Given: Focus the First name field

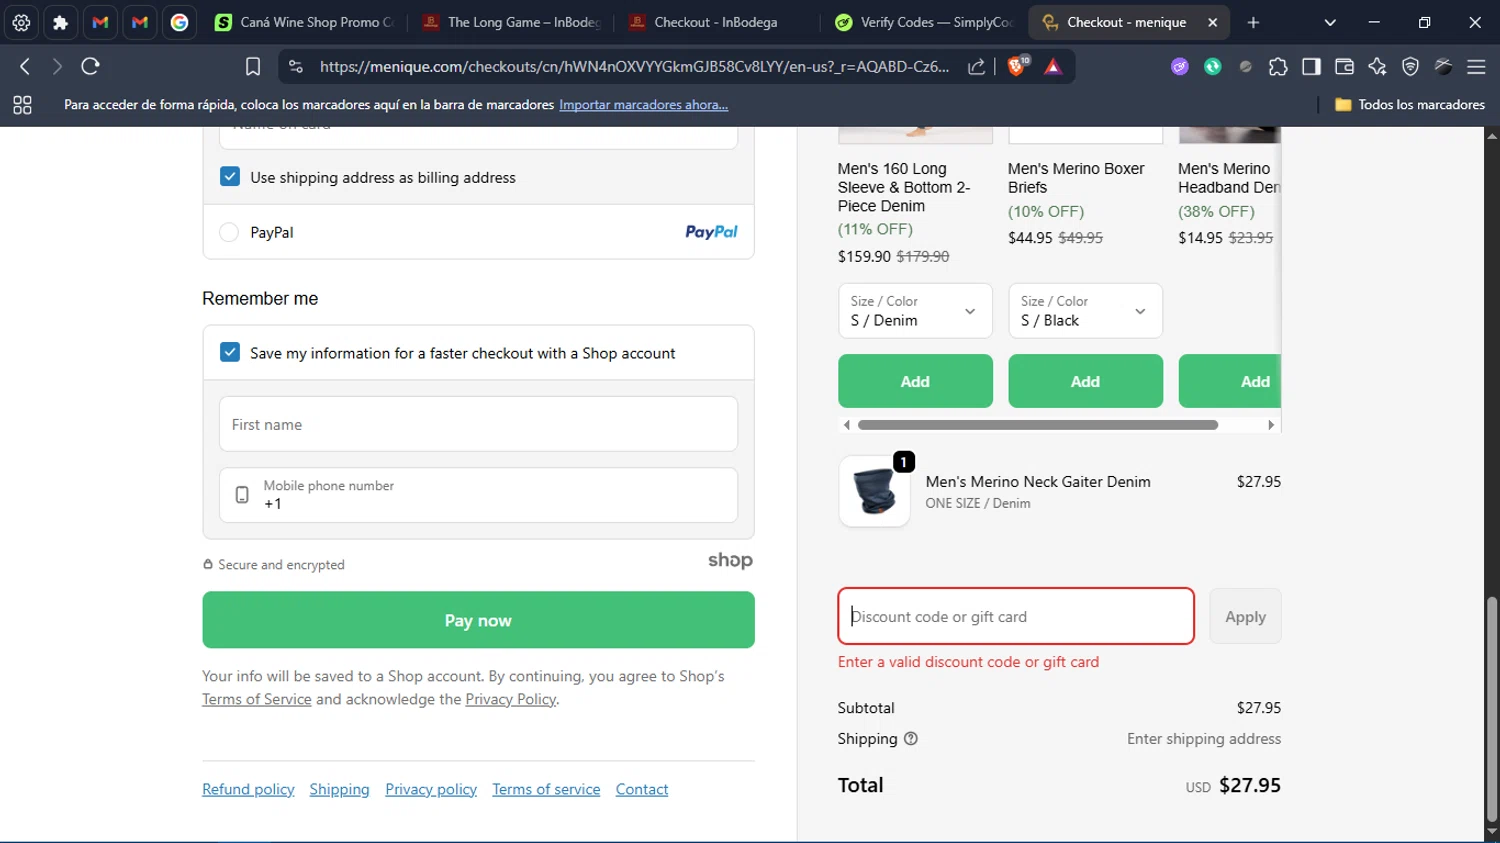Looking at the screenshot, I should point(478,424).
